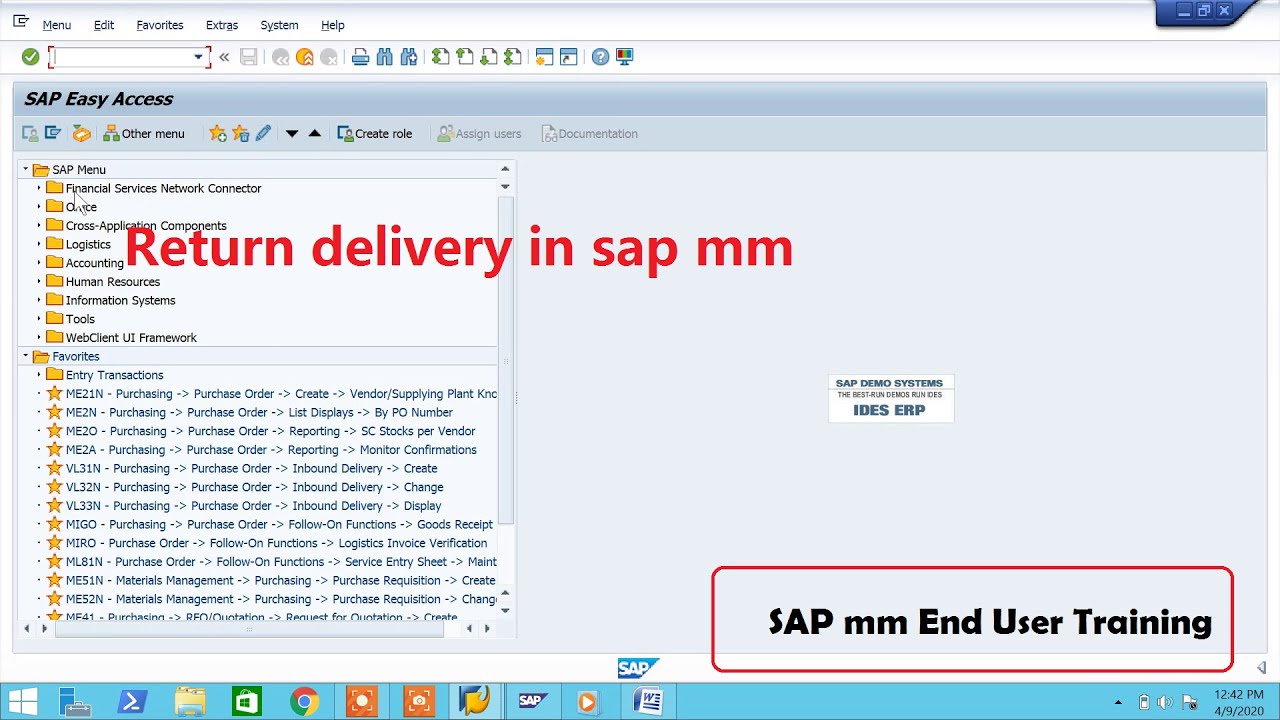Open Google Chrome from the taskbar
This screenshot has width=1280, height=720.
tap(305, 702)
